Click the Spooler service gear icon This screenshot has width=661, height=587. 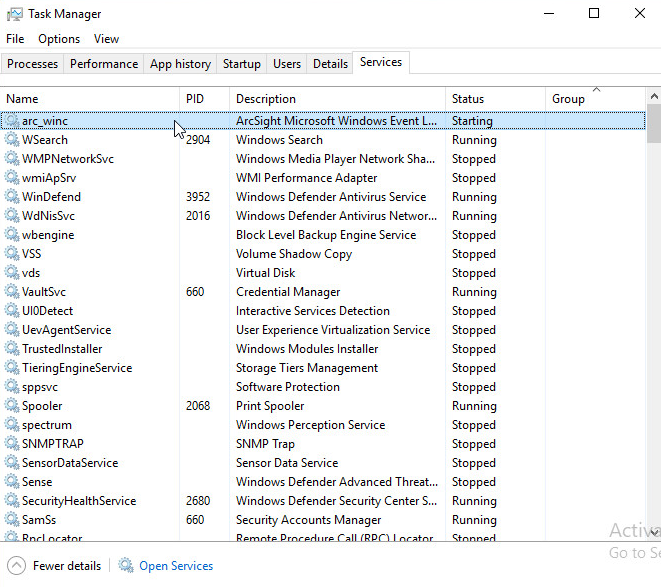[x=12, y=406]
